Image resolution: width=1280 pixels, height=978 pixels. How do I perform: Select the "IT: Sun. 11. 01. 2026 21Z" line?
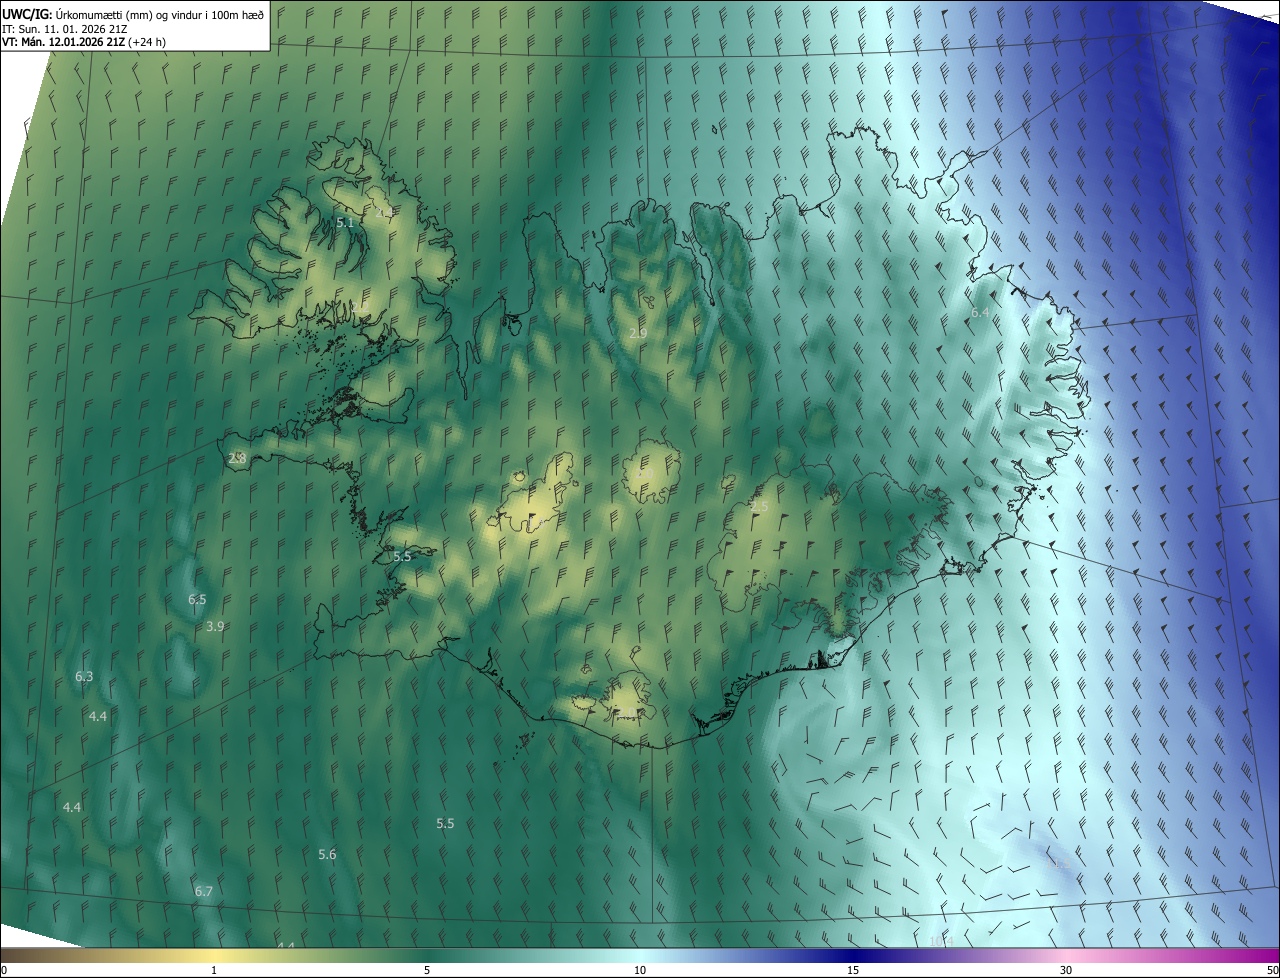tap(64, 29)
